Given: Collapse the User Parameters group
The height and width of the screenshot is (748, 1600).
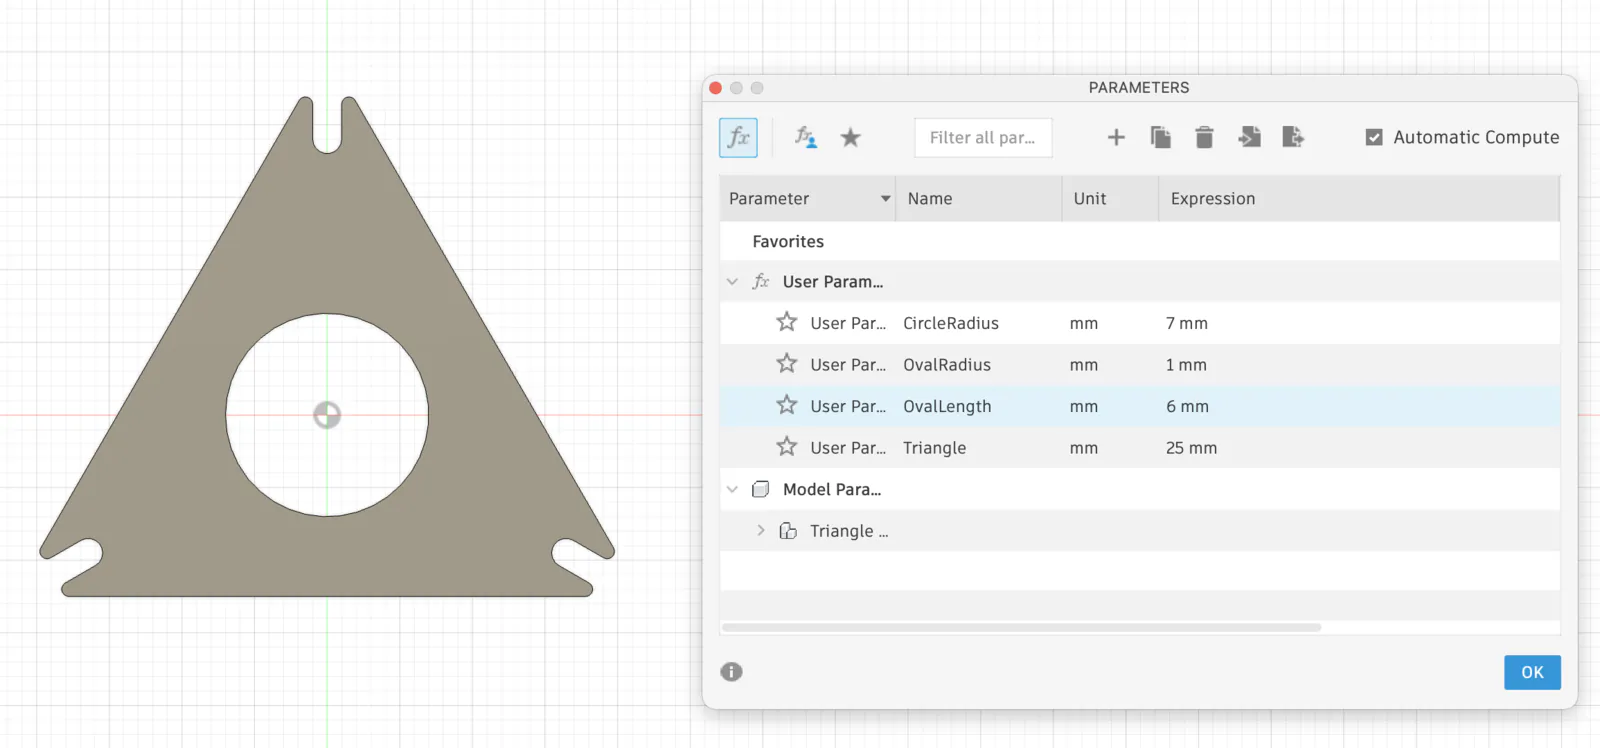Looking at the screenshot, I should pyautogui.click(x=732, y=282).
